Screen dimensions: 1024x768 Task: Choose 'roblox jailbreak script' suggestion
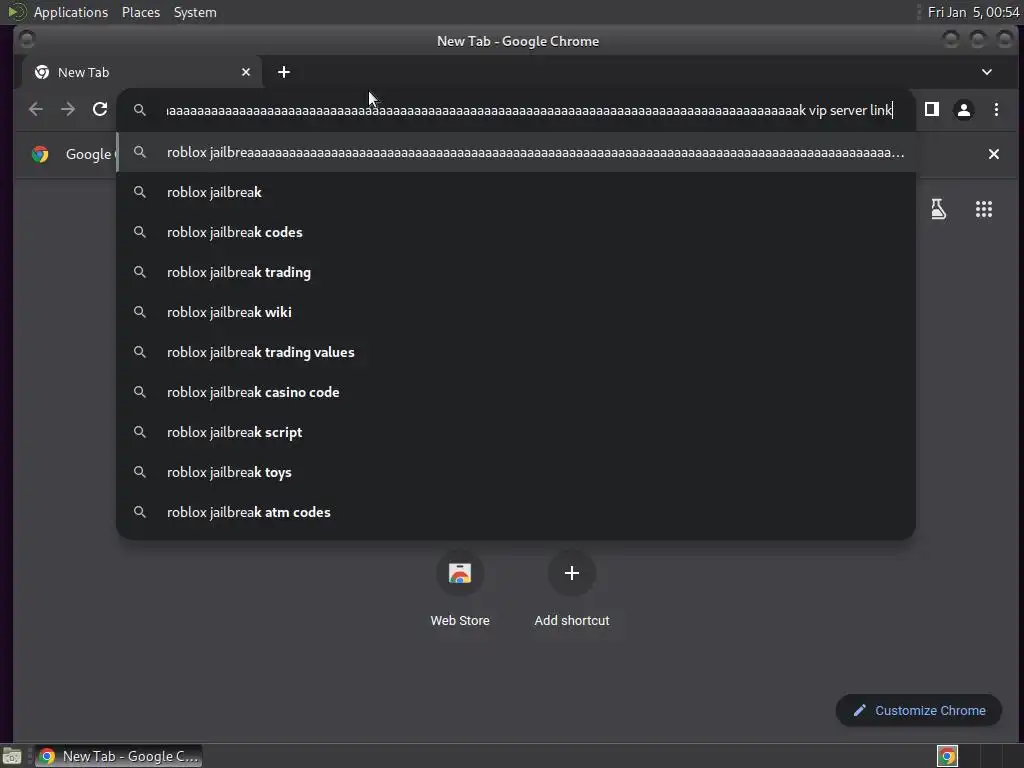[517, 432]
